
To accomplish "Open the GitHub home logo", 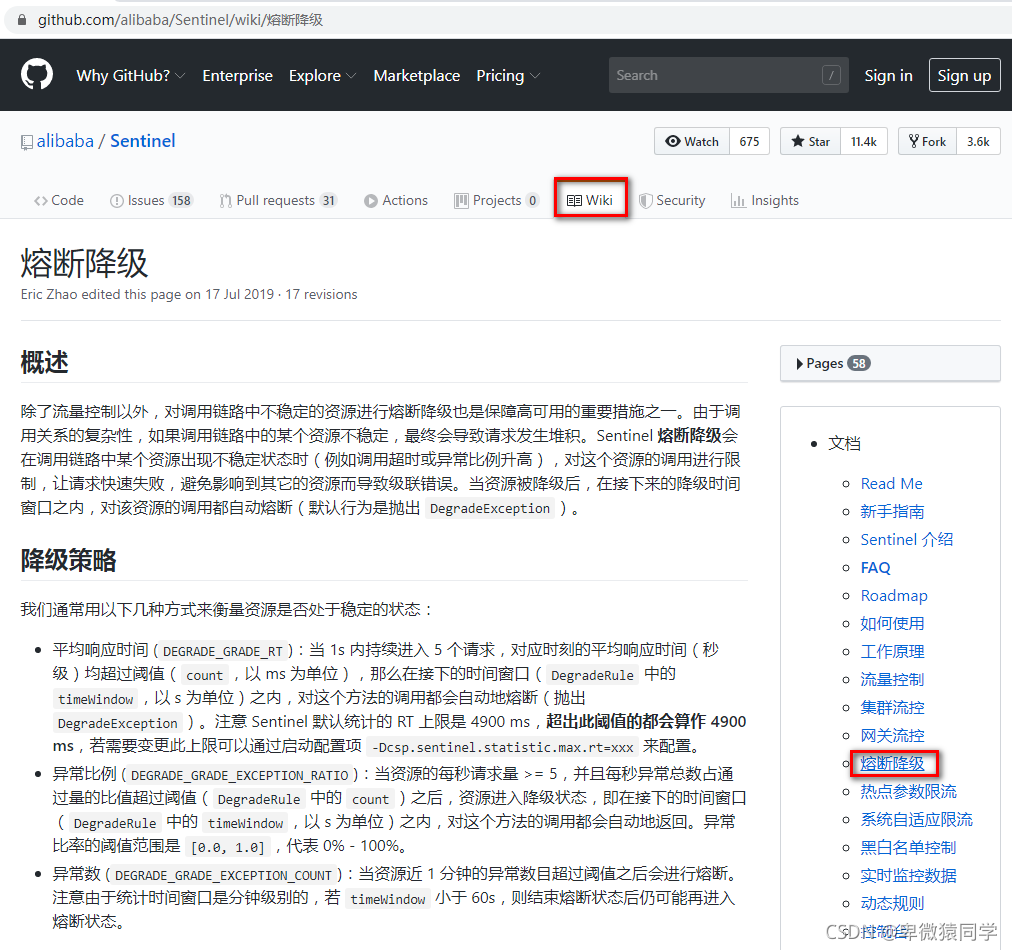I will click(x=37, y=75).
